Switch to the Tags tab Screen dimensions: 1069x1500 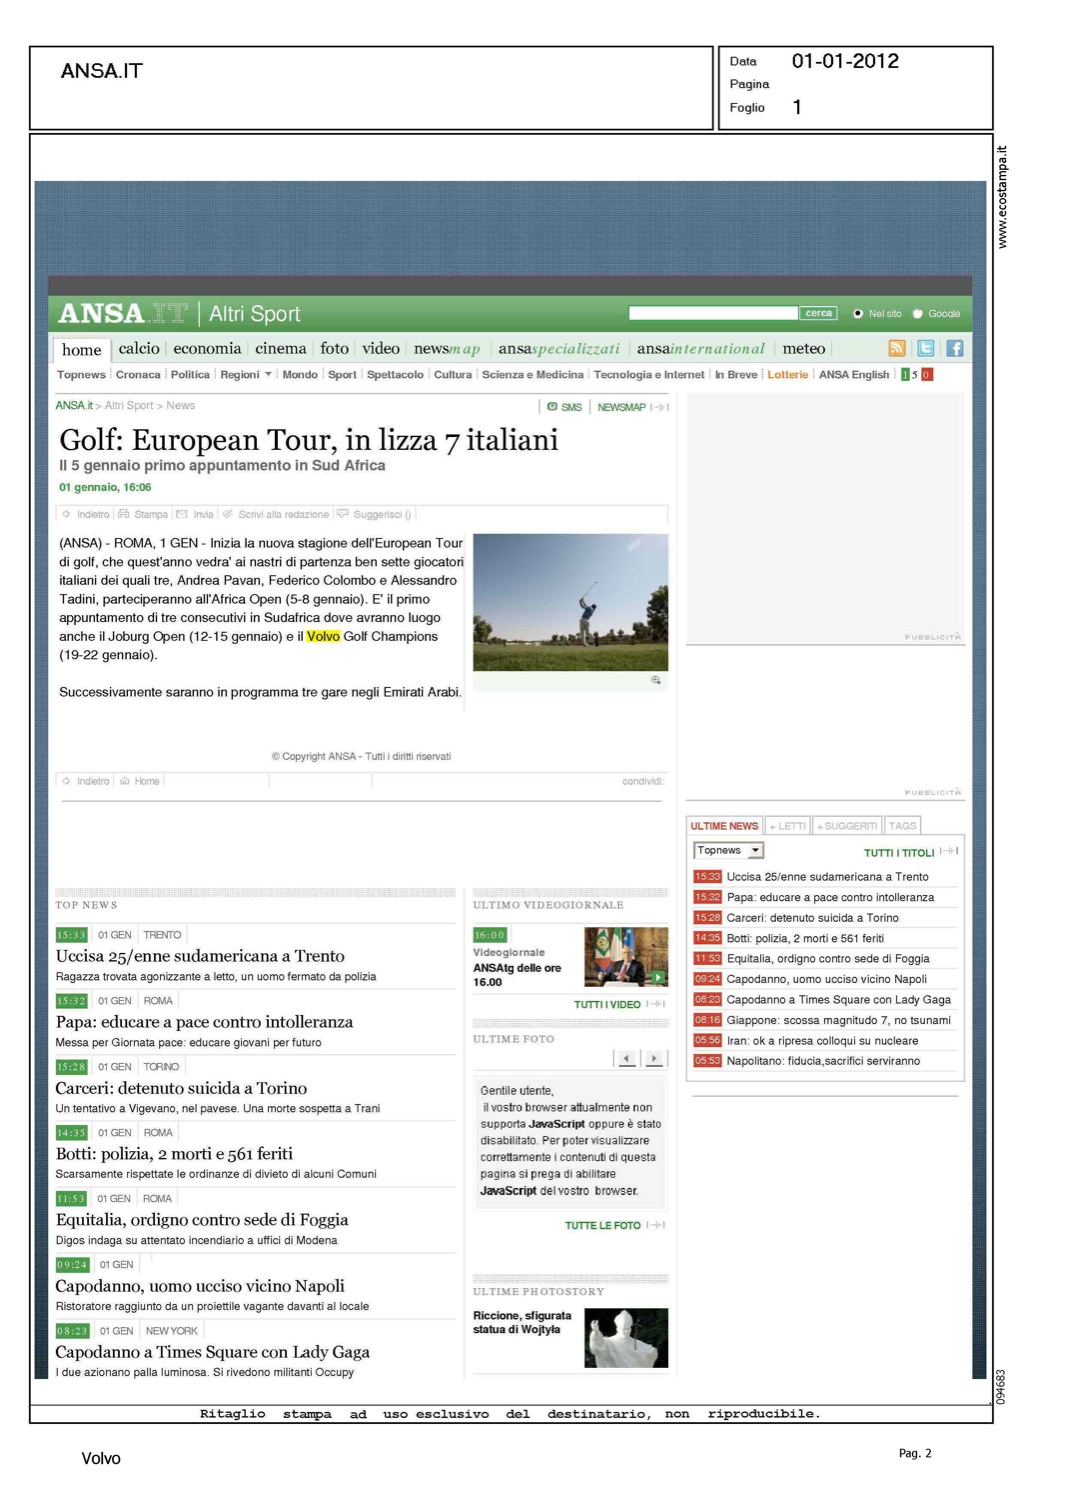pos(902,826)
